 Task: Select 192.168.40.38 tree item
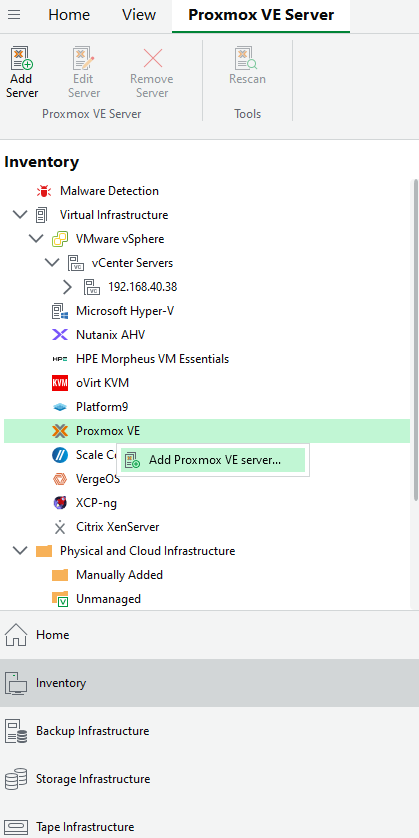pos(142,287)
